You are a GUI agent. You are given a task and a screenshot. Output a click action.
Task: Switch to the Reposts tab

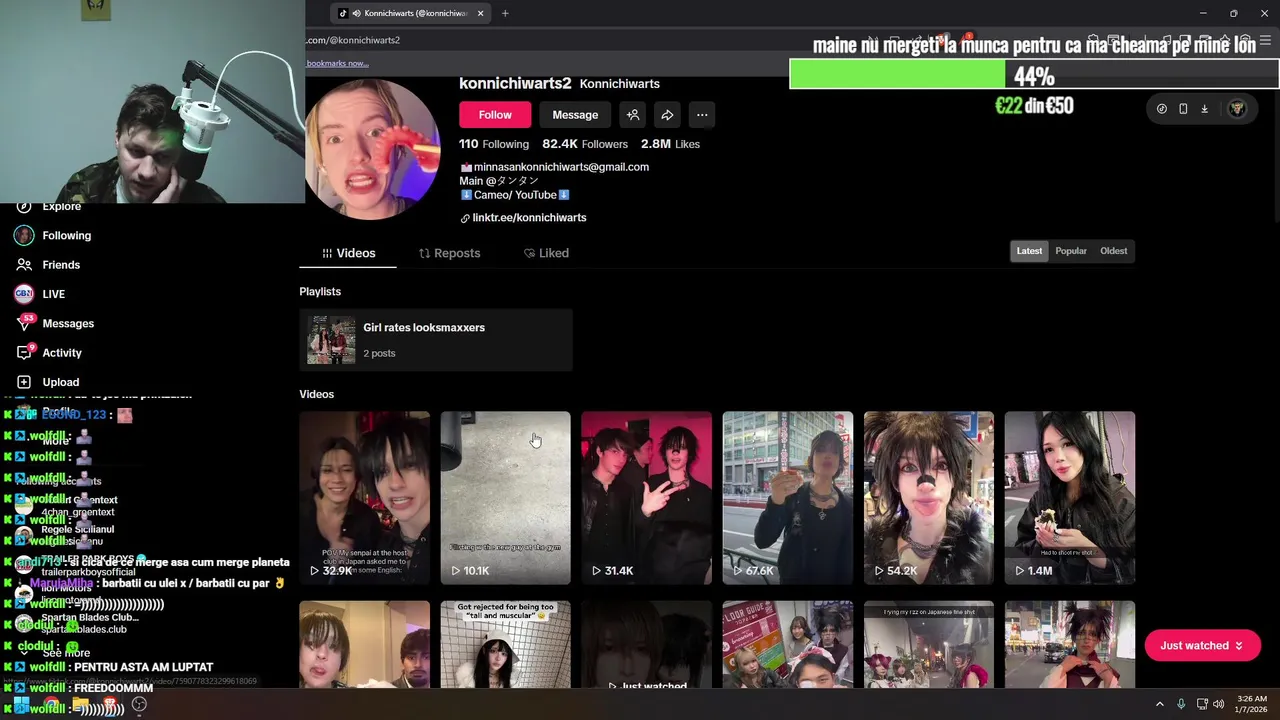click(450, 253)
